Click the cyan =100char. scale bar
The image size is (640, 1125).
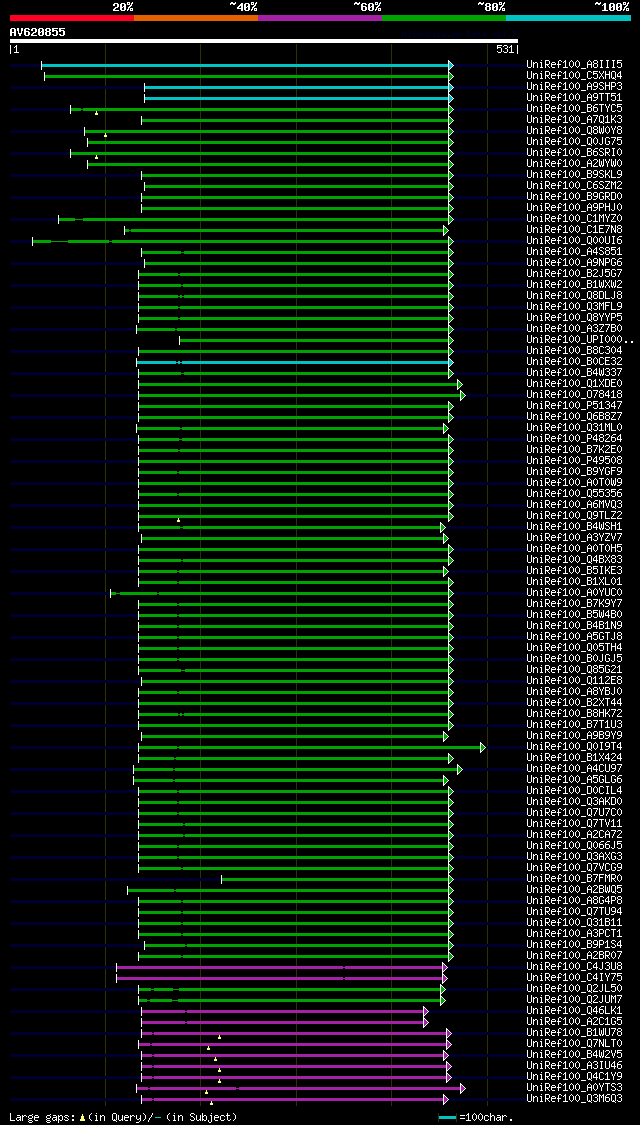448,1118
